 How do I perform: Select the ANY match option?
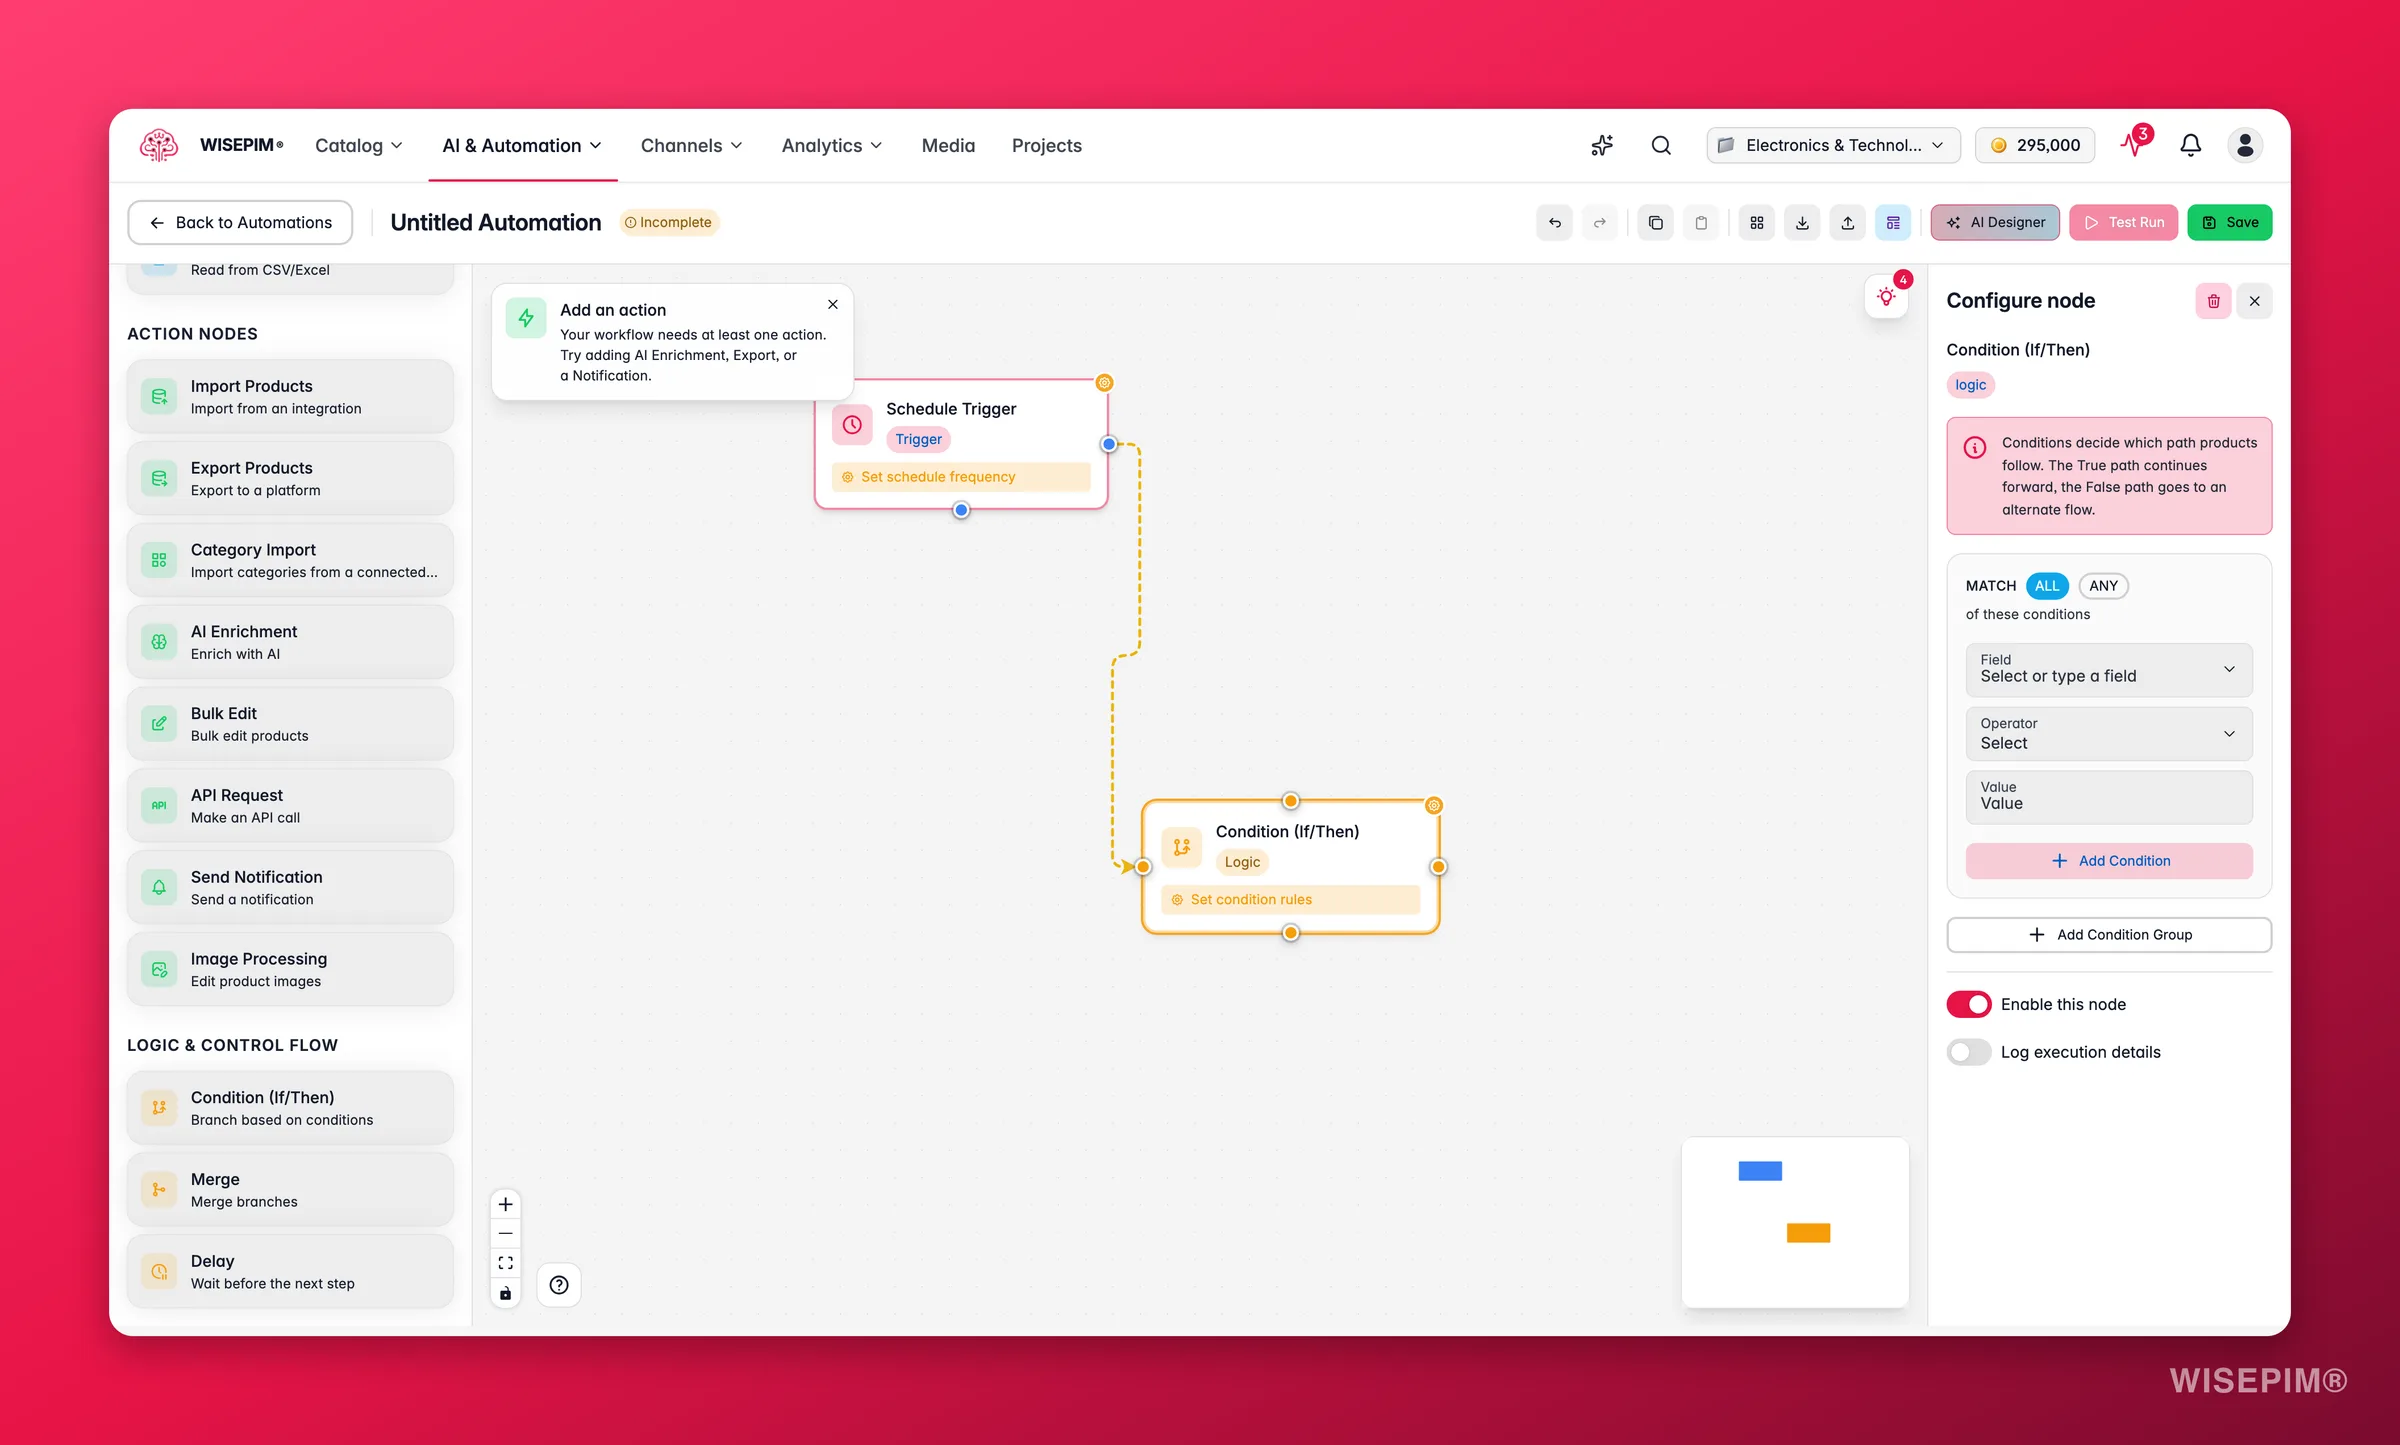click(x=2103, y=586)
